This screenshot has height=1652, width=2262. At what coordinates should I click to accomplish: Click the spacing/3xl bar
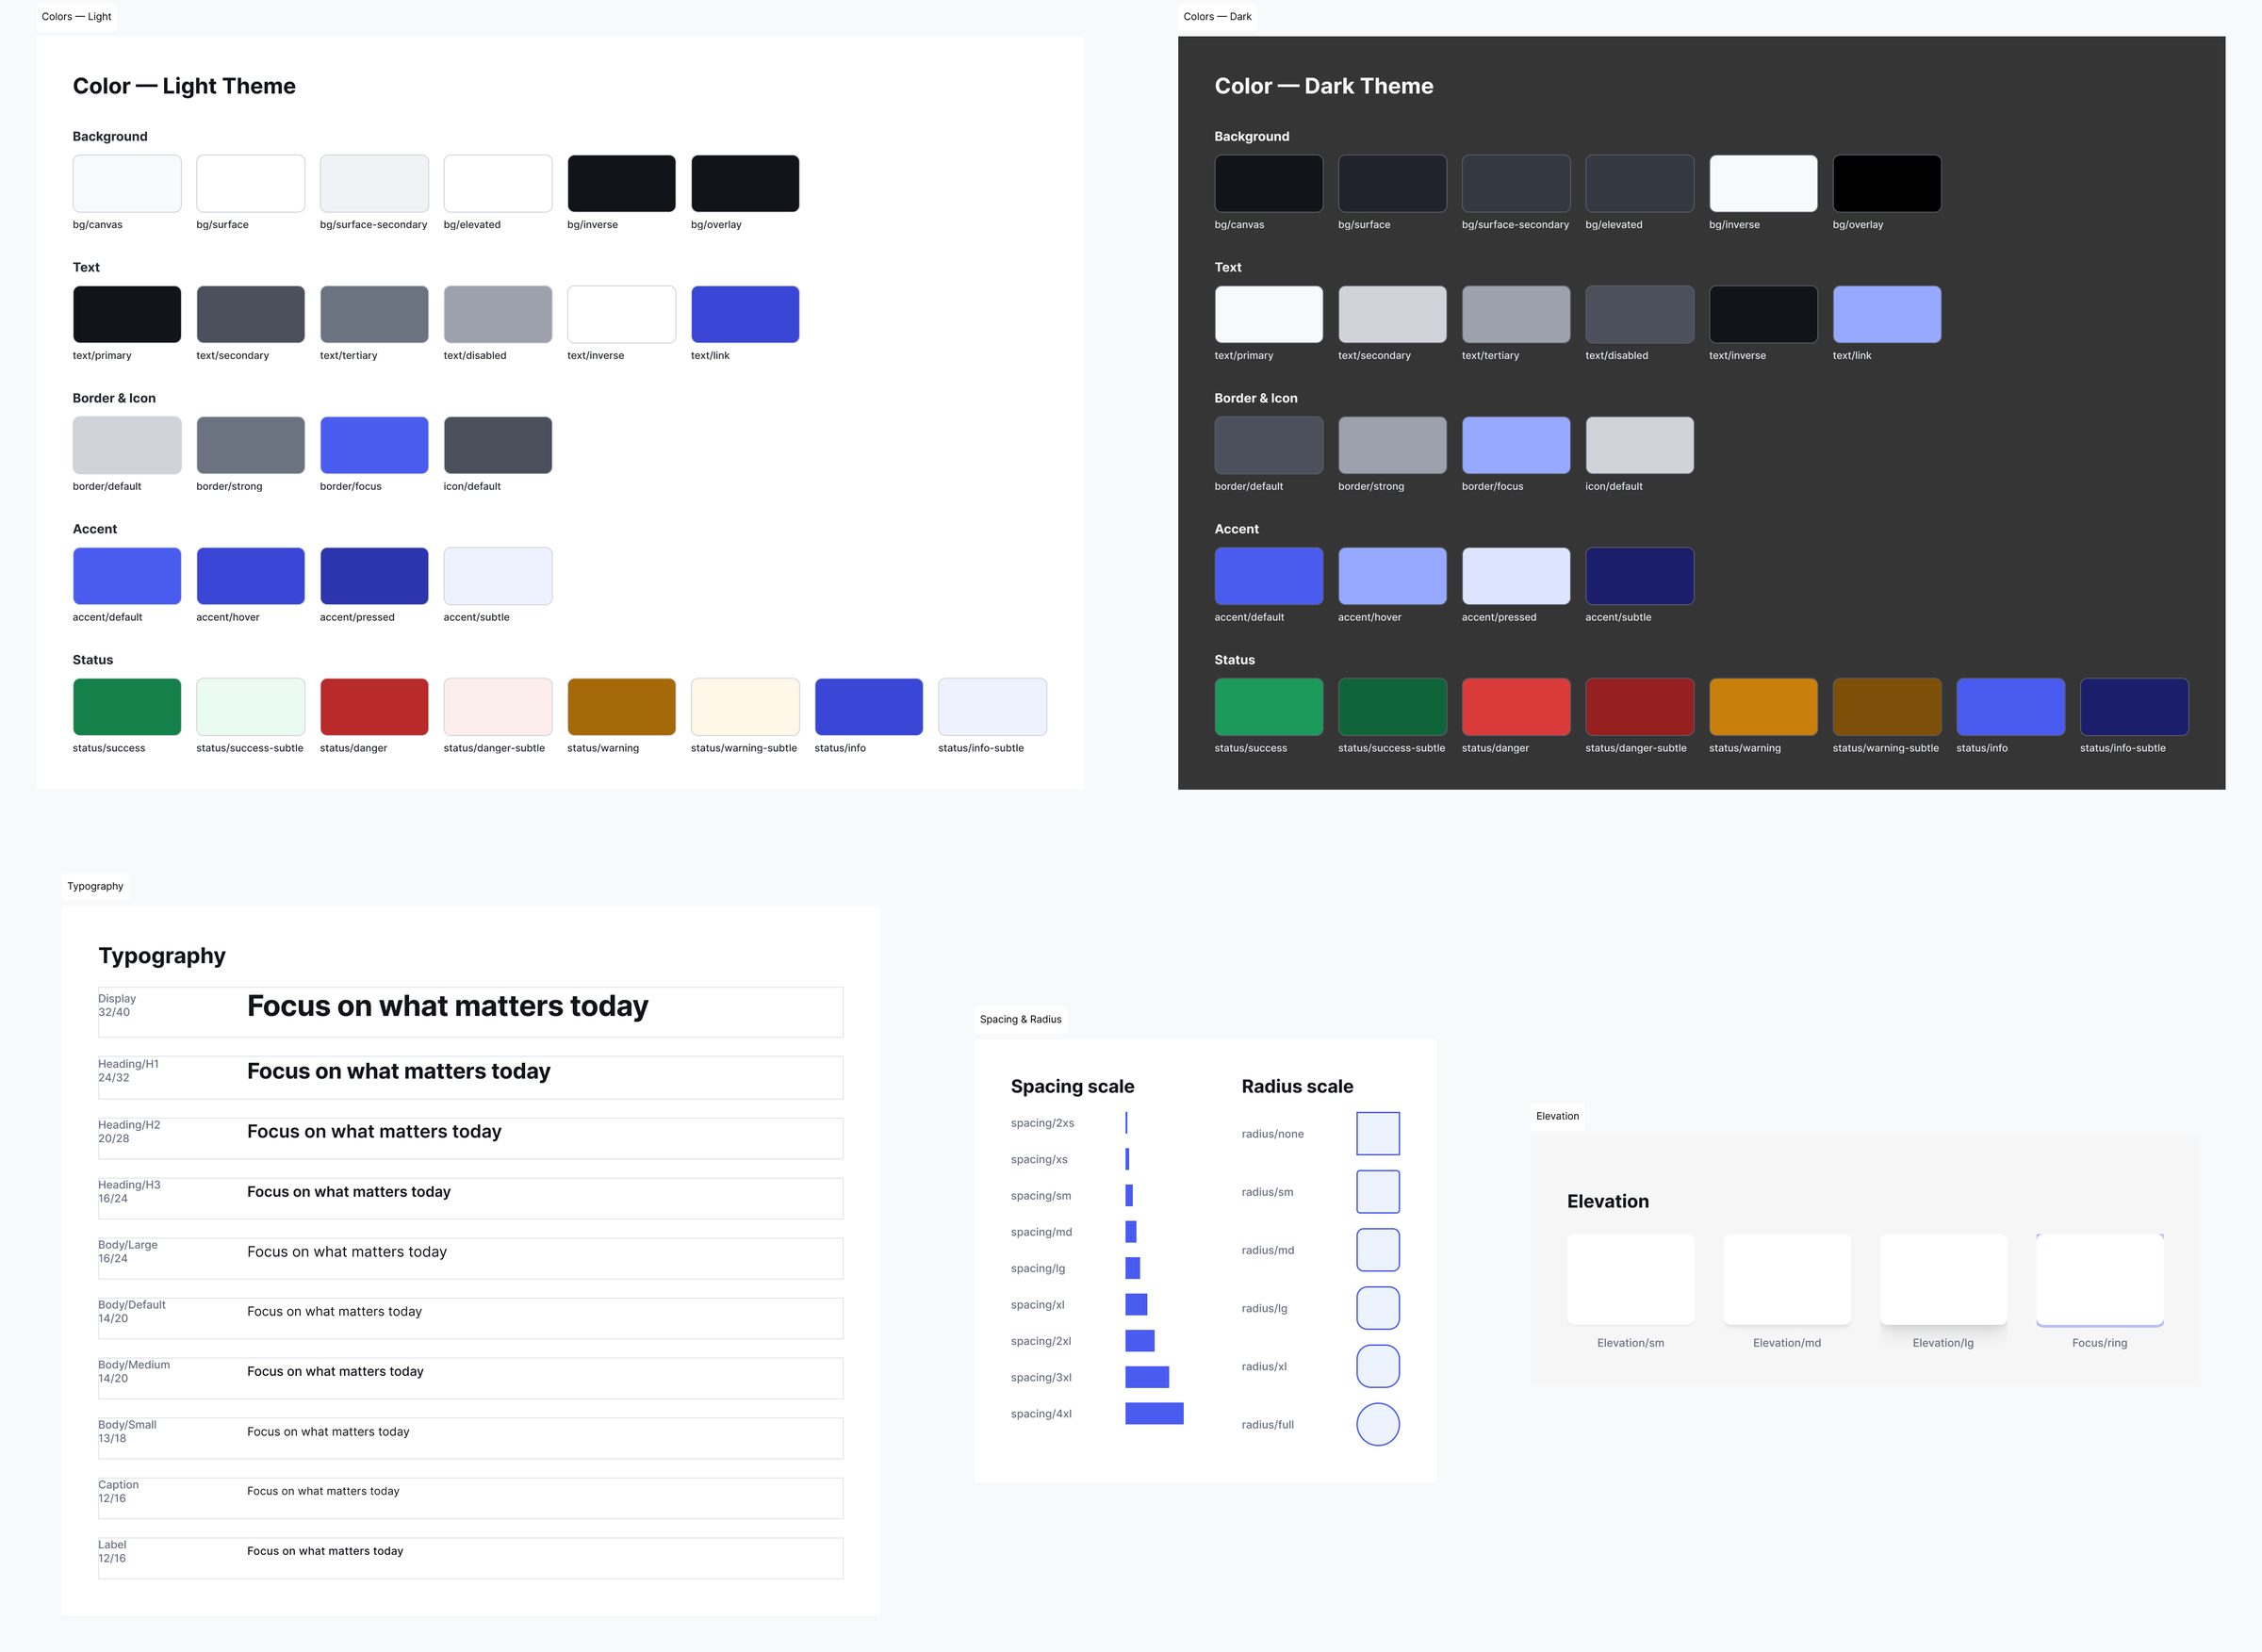pos(1147,1377)
